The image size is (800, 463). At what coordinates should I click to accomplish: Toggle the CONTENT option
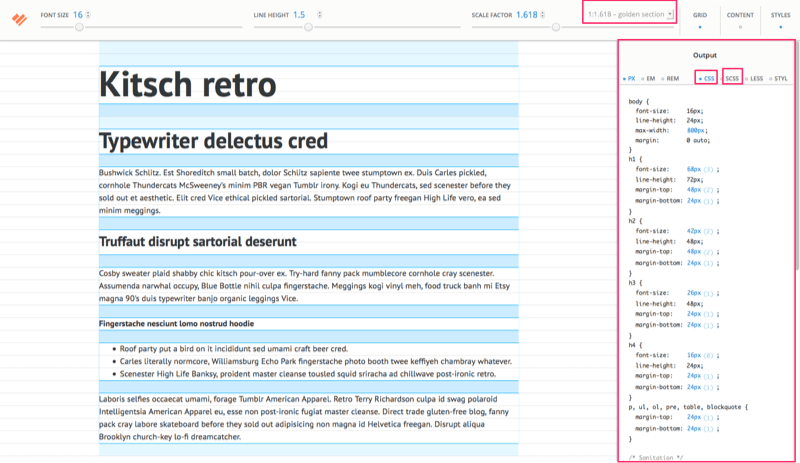pyautogui.click(x=740, y=20)
